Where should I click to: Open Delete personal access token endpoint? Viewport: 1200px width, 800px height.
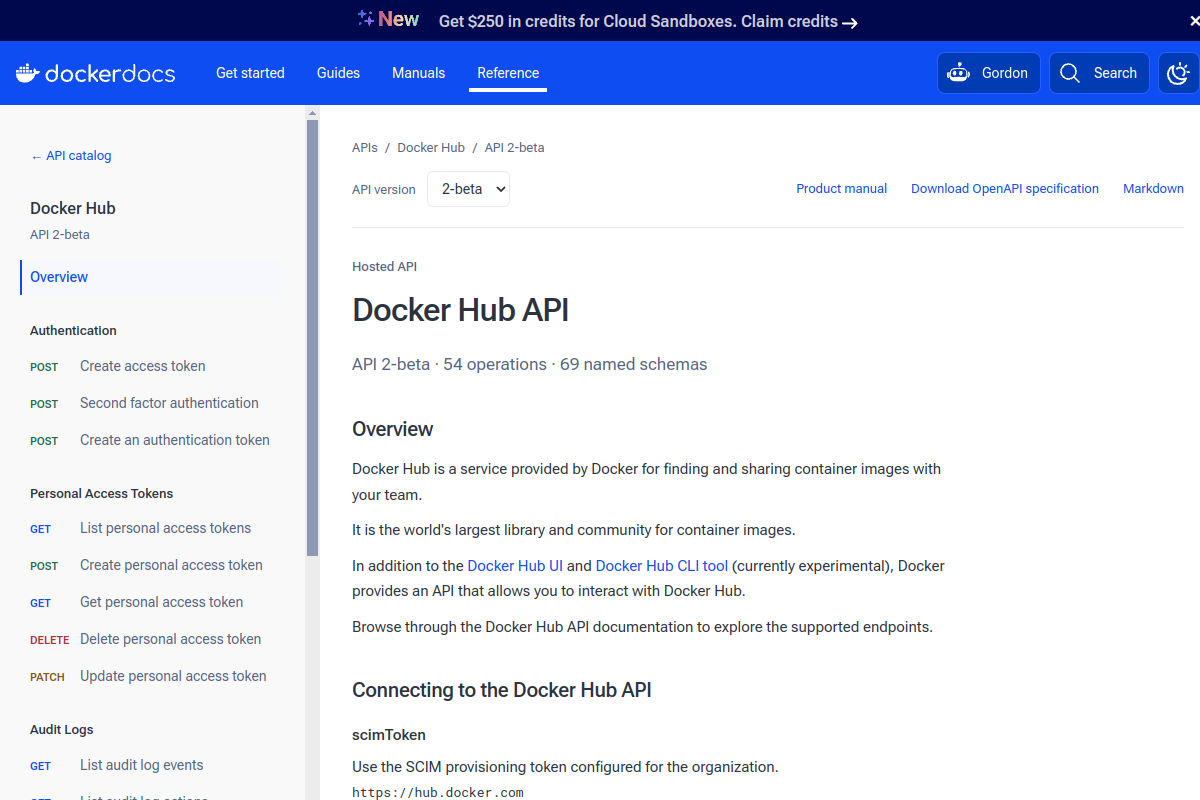coord(170,639)
